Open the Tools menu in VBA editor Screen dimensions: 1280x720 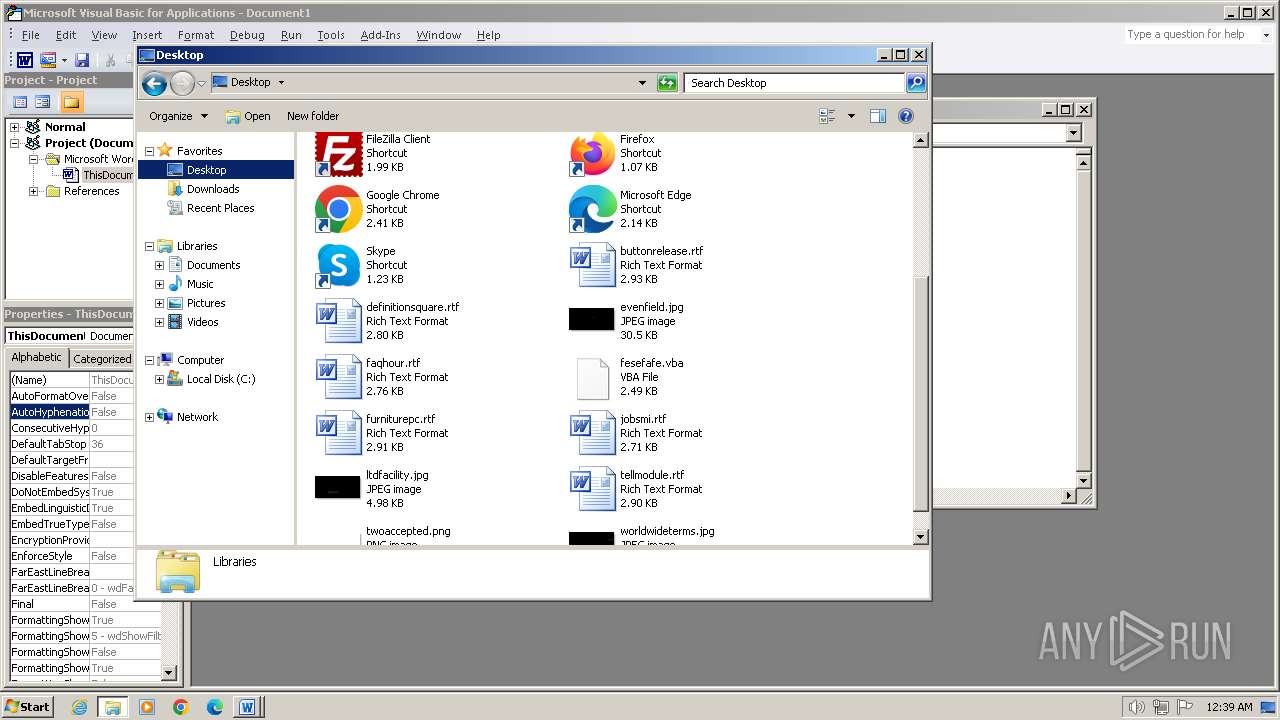click(331, 35)
